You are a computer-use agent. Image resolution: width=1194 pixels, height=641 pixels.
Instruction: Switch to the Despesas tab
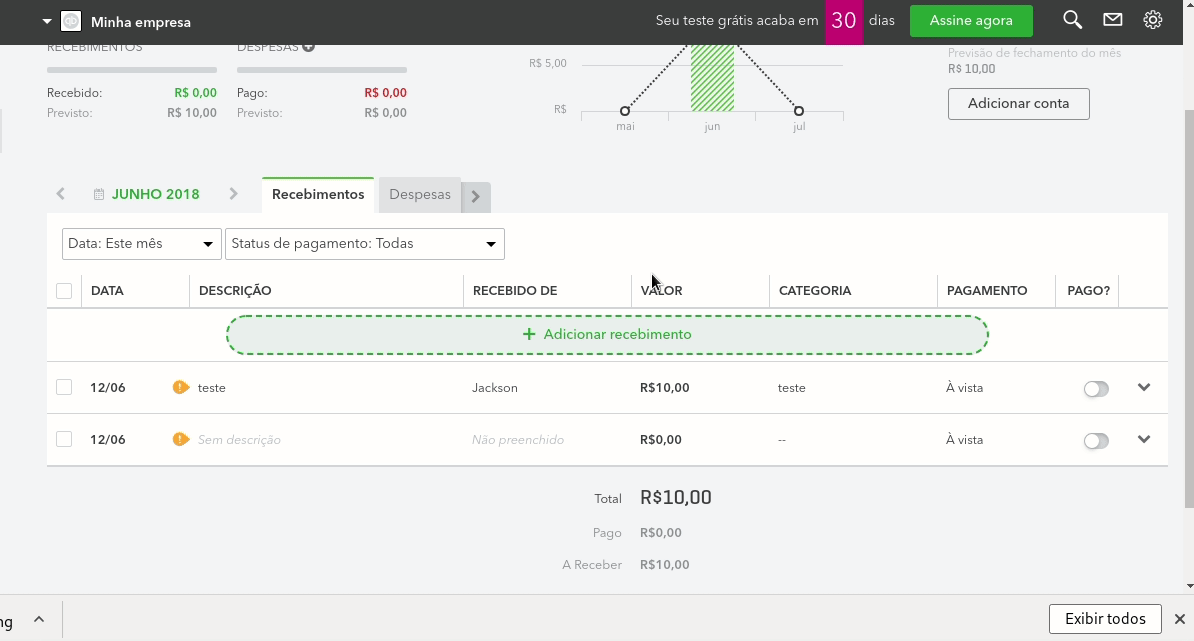click(x=420, y=194)
